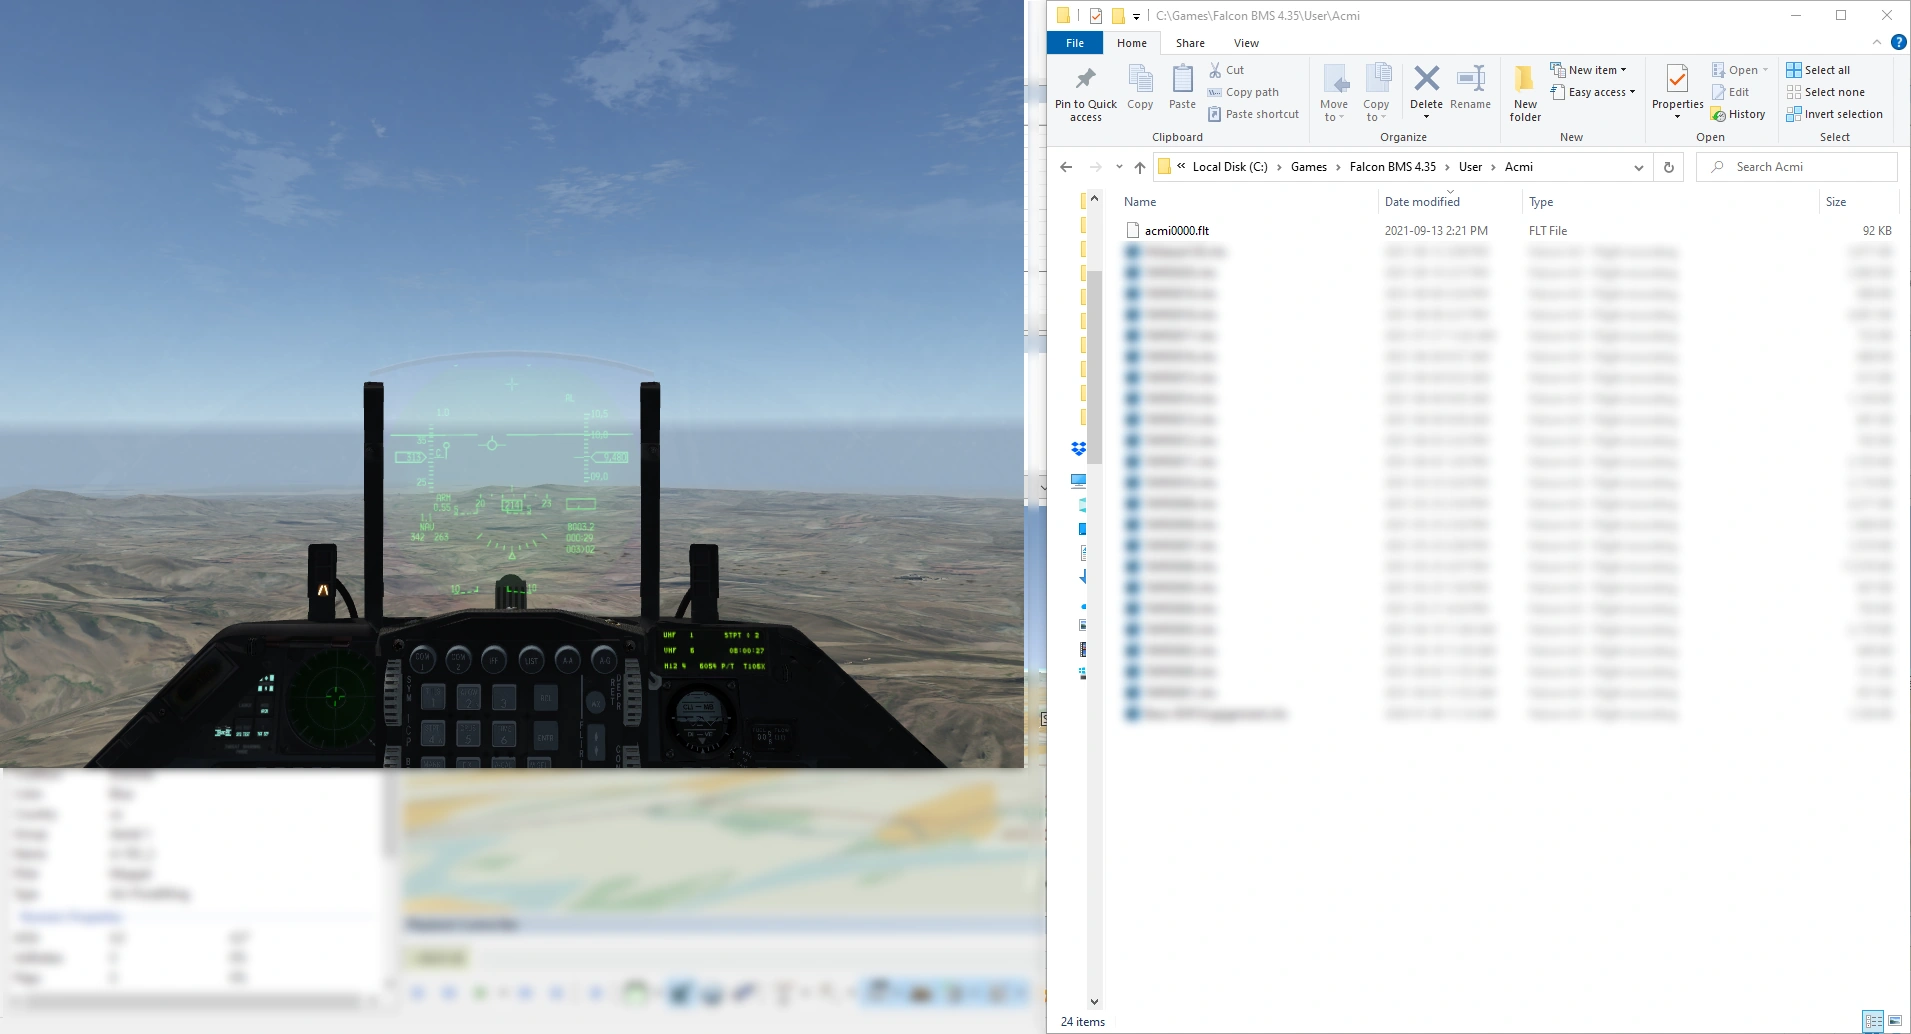Click the 24 items status bar text
This screenshot has height=1034, width=1911.
click(1083, 1022)
